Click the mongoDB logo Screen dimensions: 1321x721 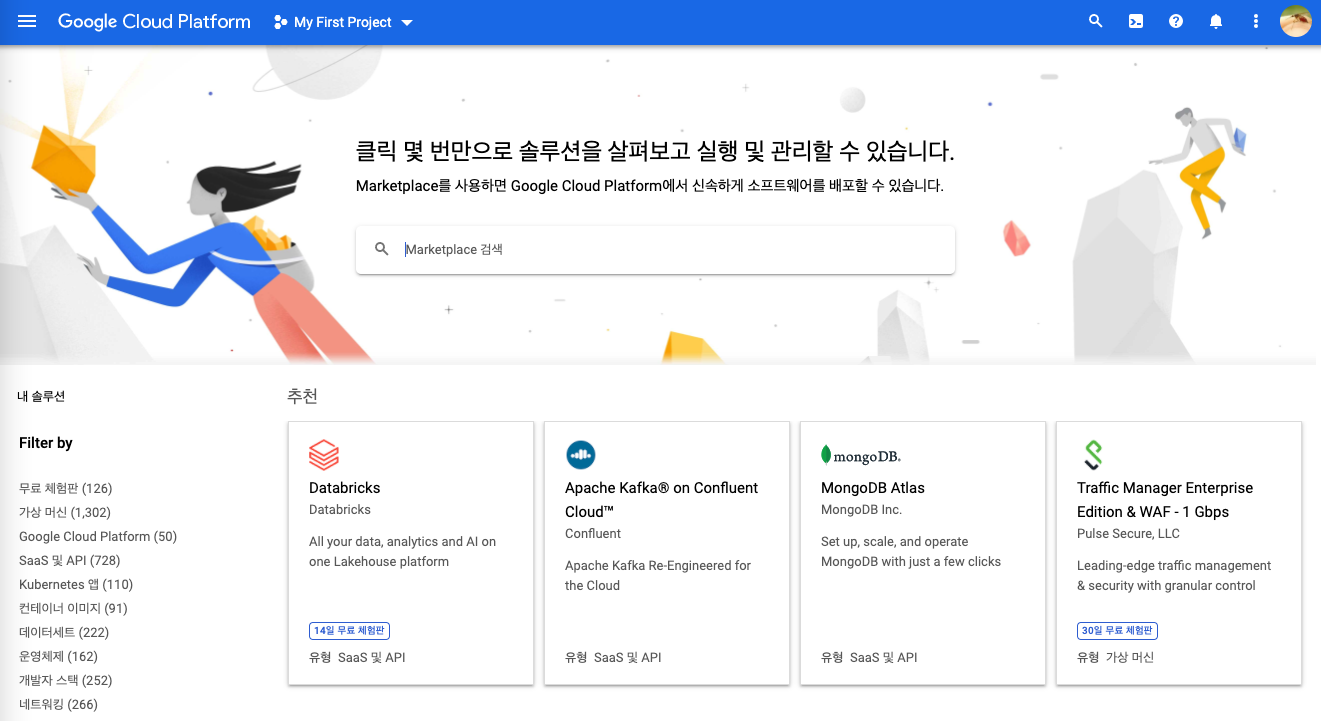[861, 456]
